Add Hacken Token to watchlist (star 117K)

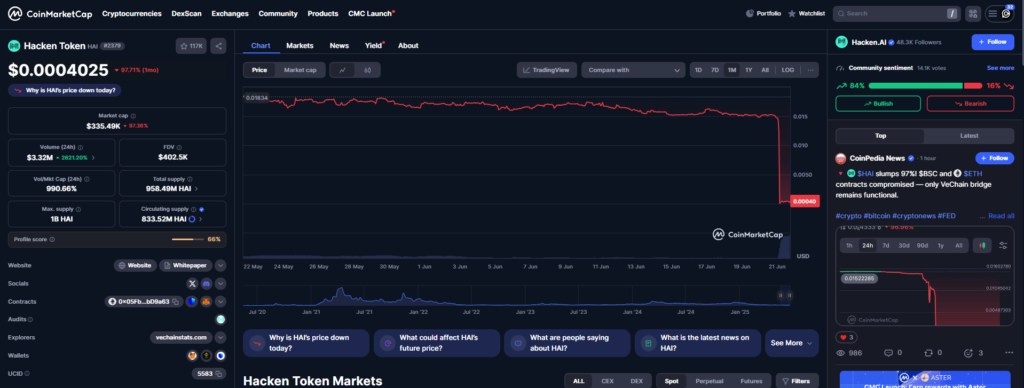(x=191, y=46)
